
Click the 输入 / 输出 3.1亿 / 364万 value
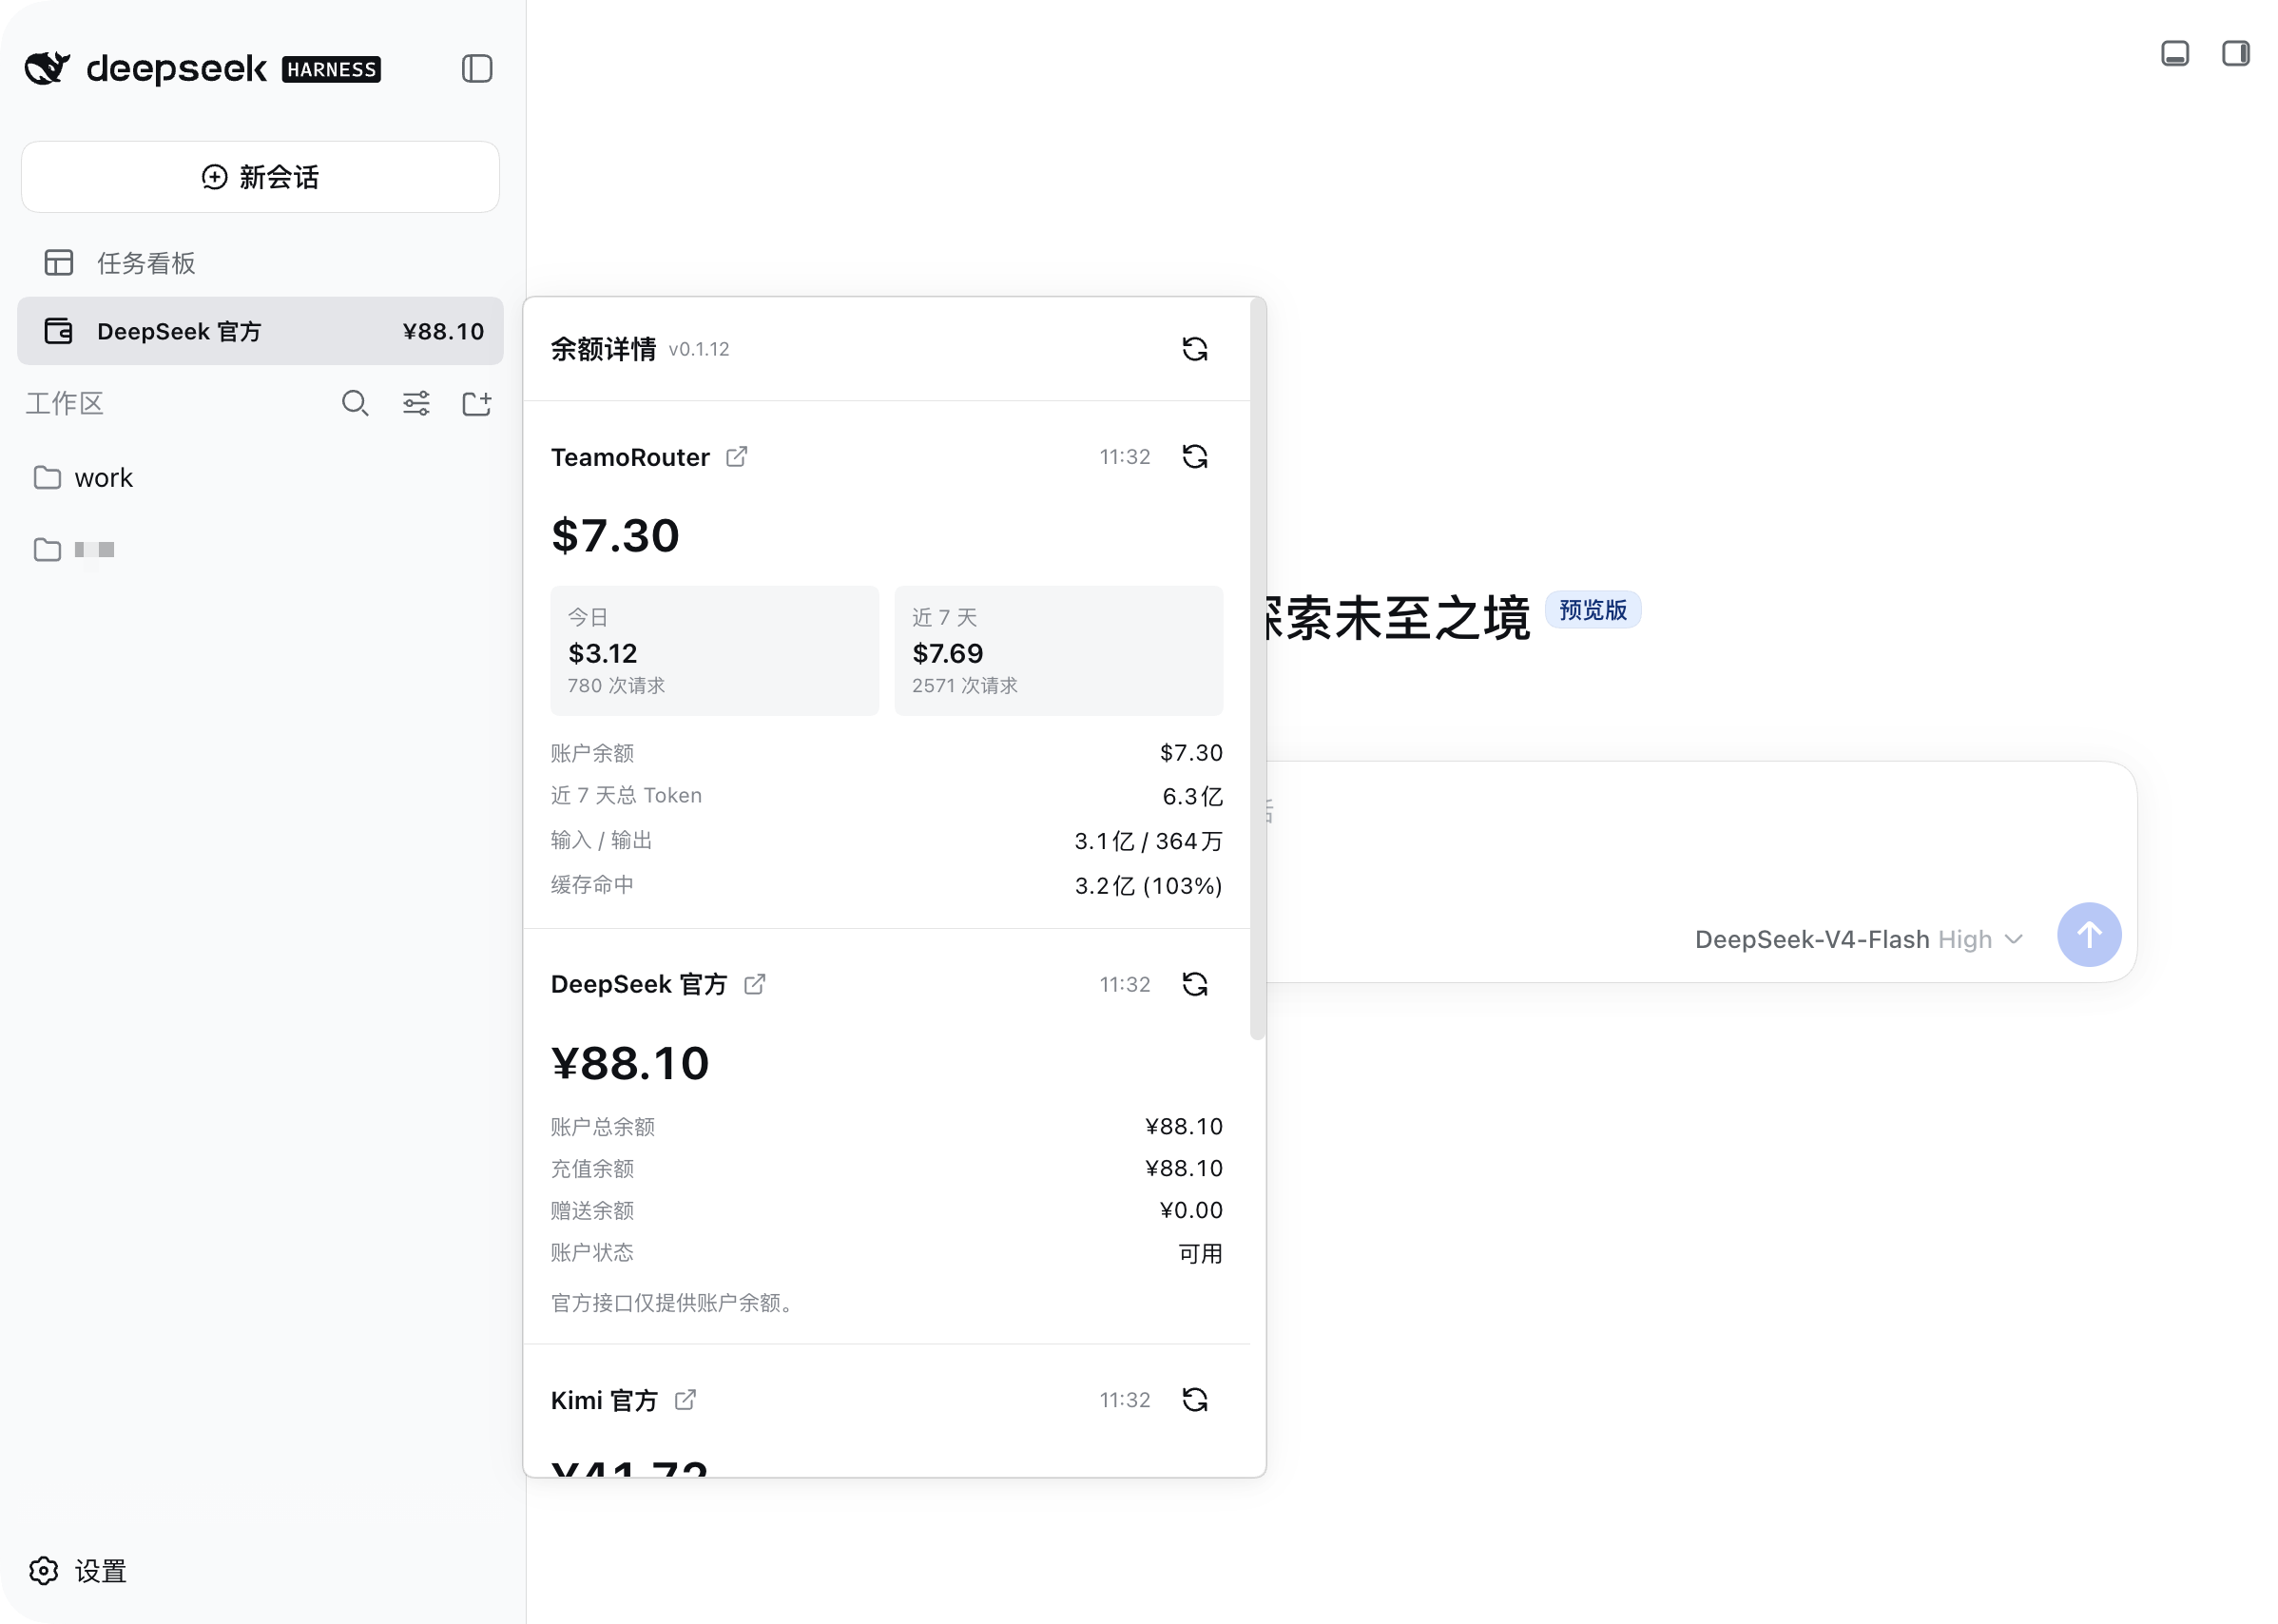[1148, 842]
